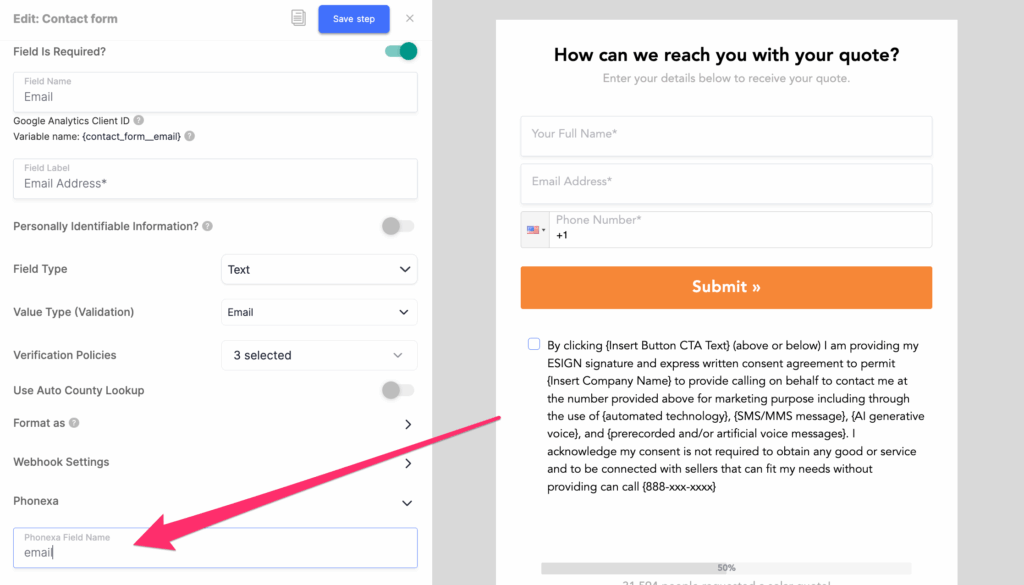Collapse the Phonexa section
The image size is (1024, 585).
pos(406,501)
